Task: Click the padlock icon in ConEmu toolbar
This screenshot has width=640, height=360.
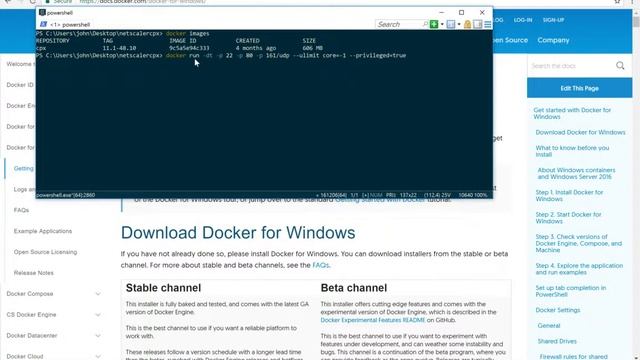Action: 467,24
